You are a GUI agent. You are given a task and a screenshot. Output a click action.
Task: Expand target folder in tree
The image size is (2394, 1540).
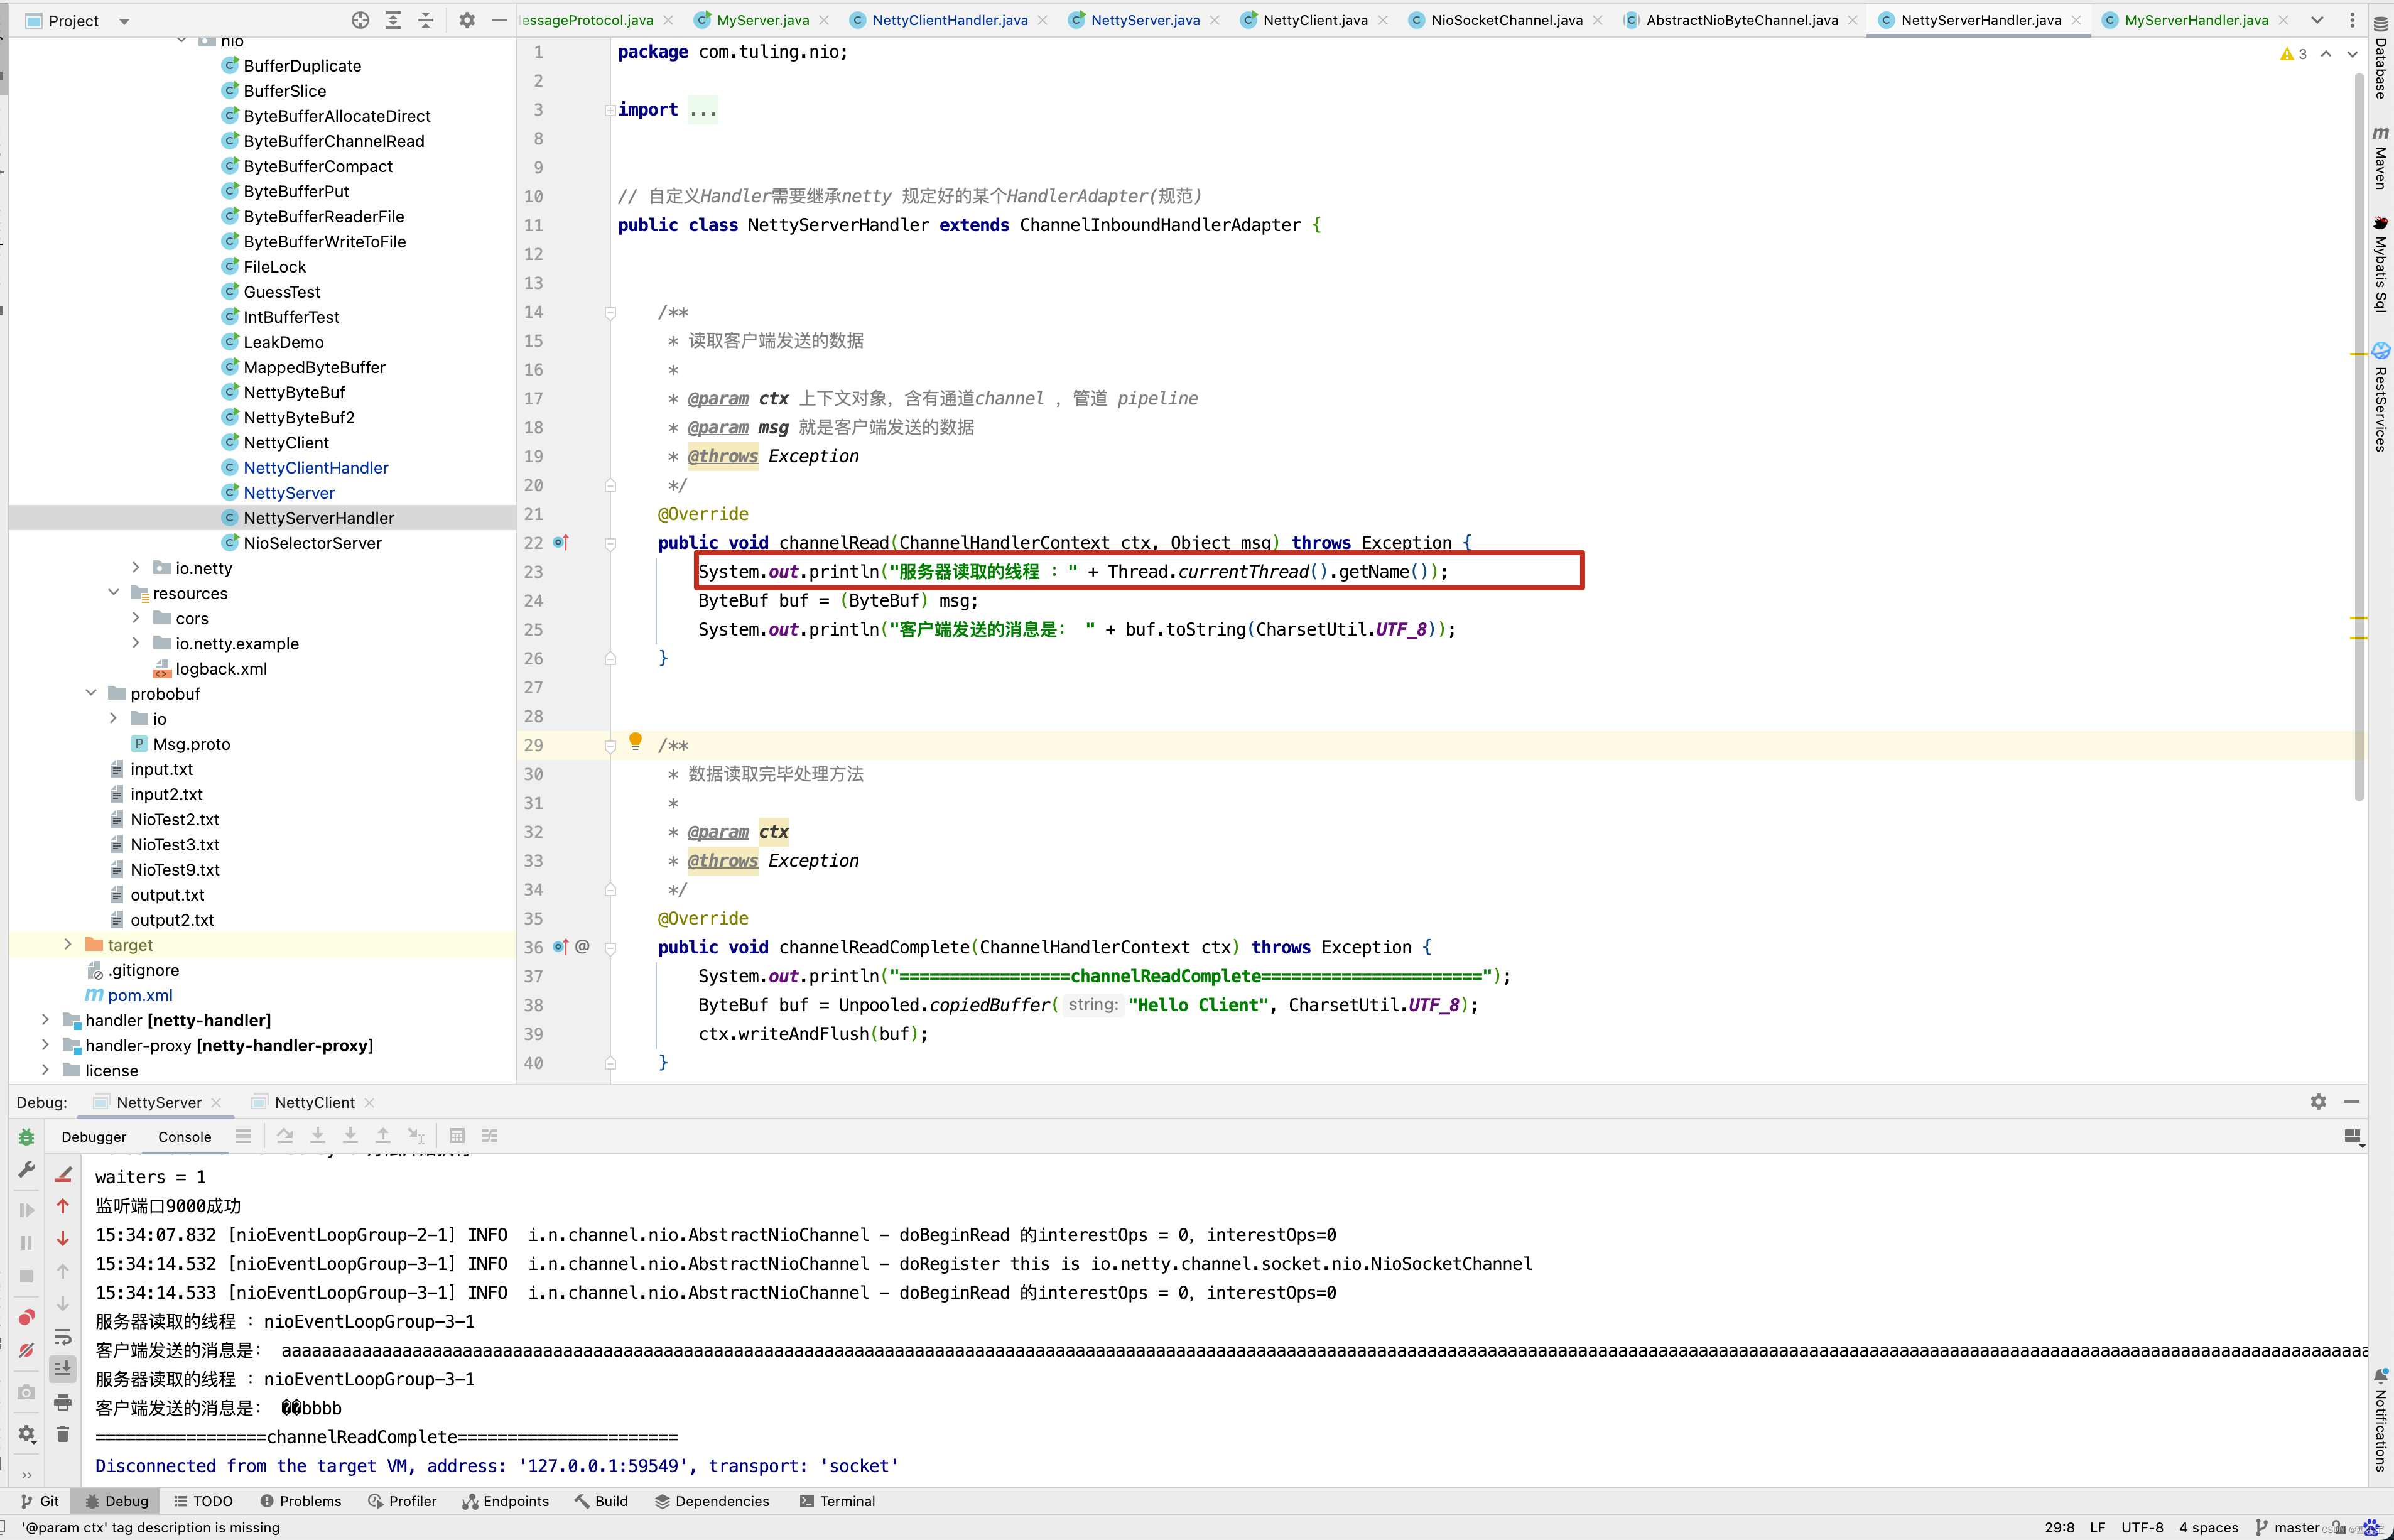point(68,944)
